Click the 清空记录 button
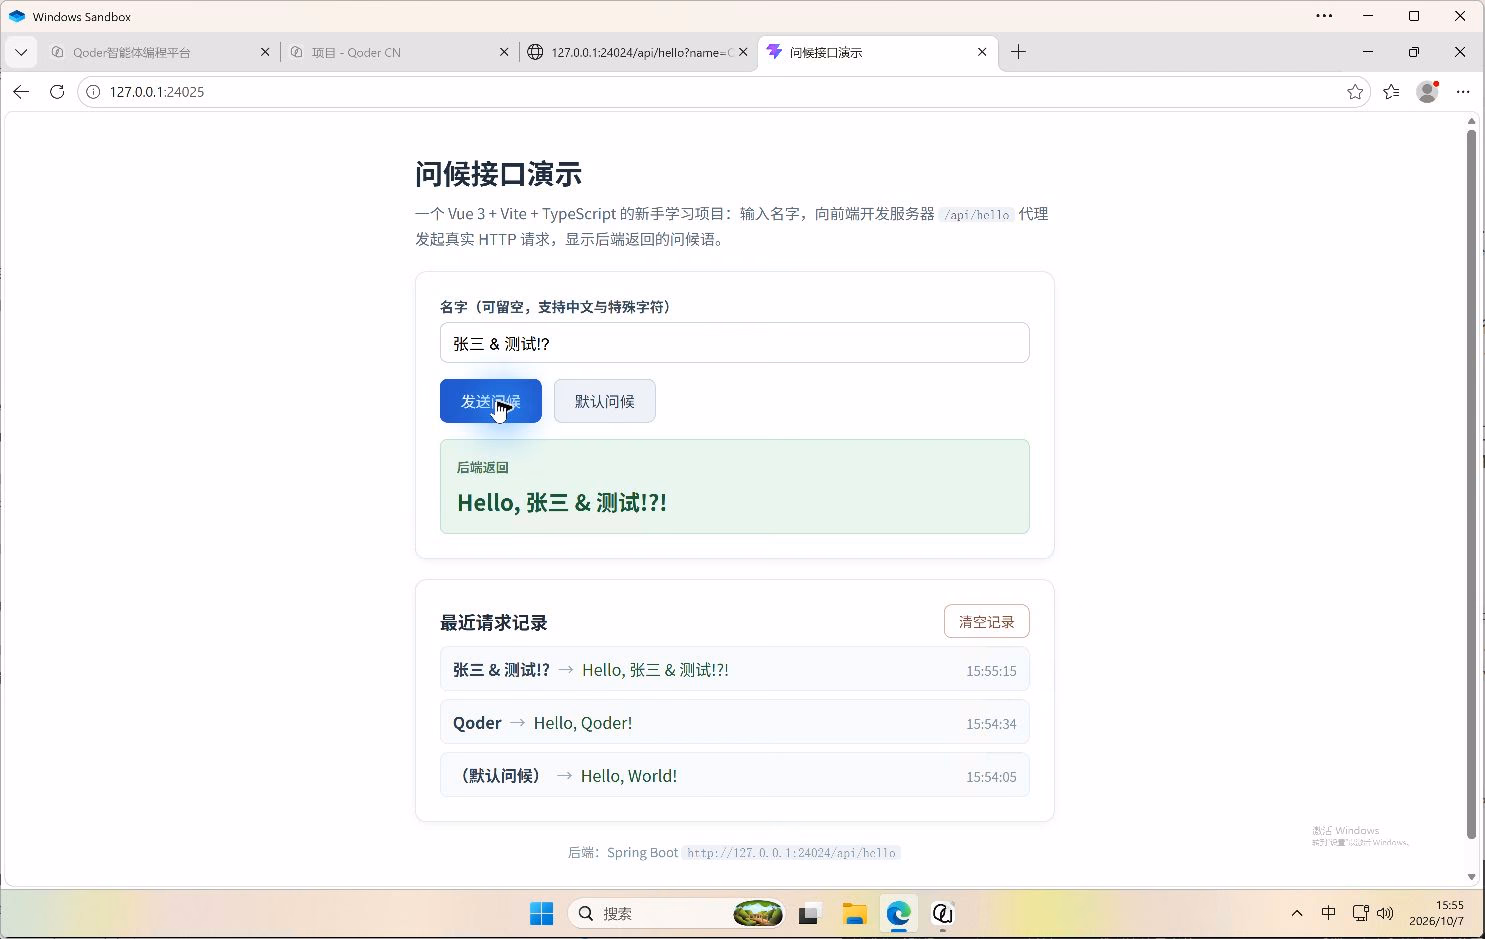Screen dimensions: 1485x939 click(986, 622)
